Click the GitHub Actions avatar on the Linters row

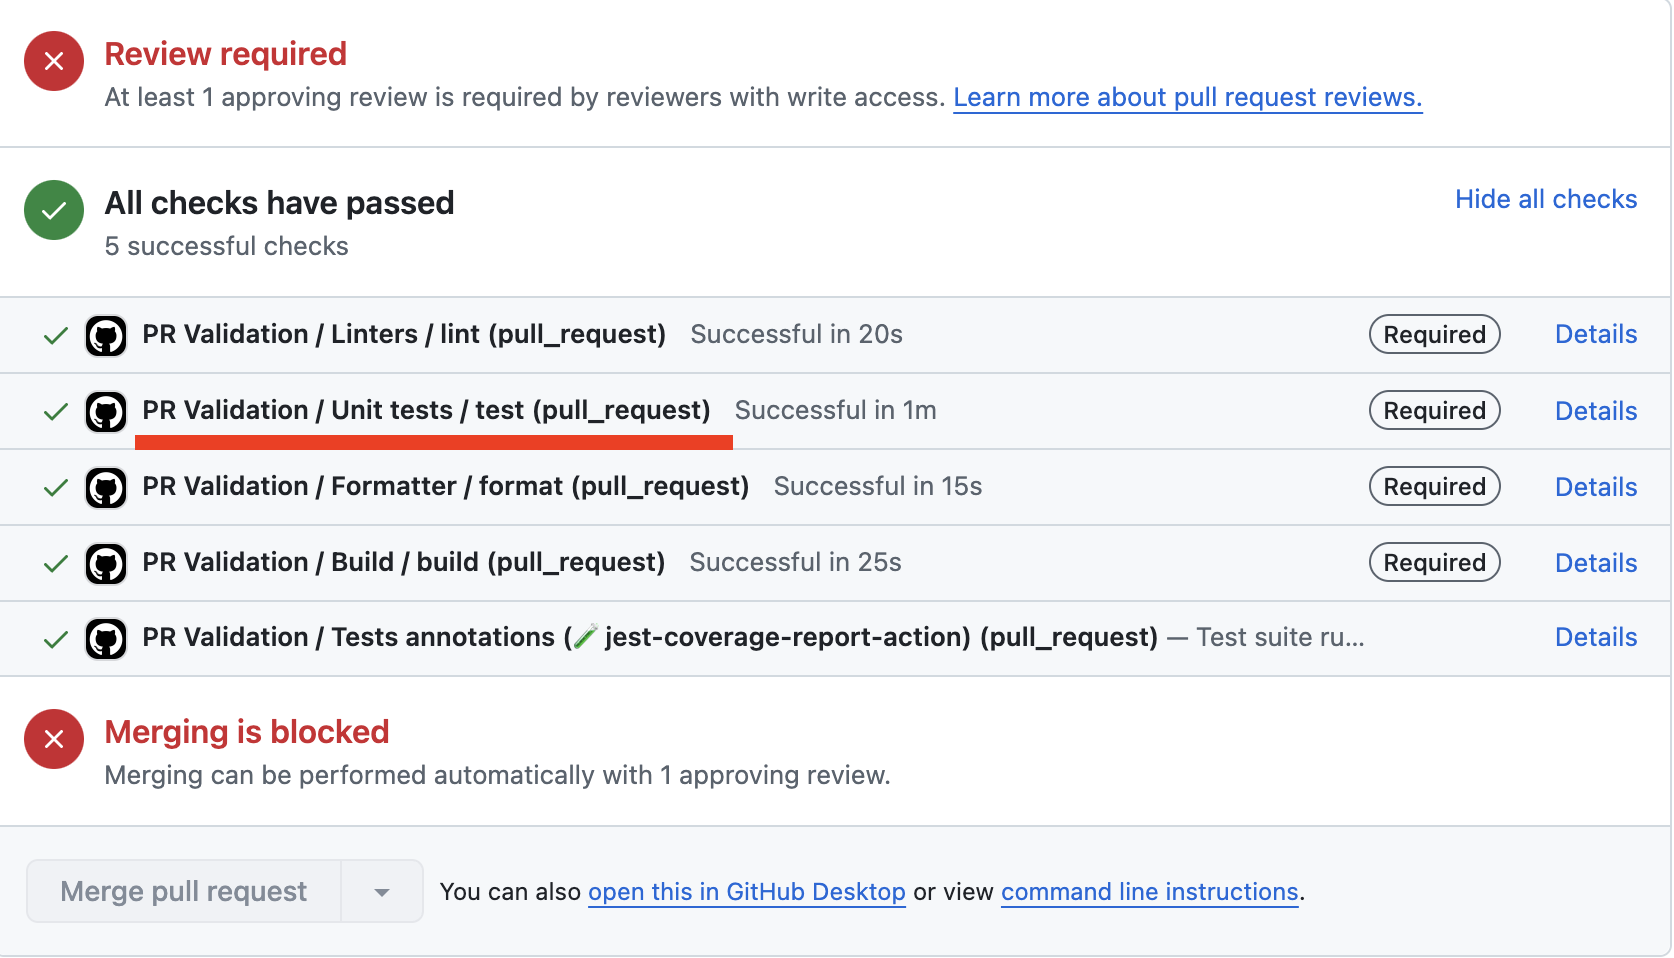pyautogui.click(x=106, y=336)
